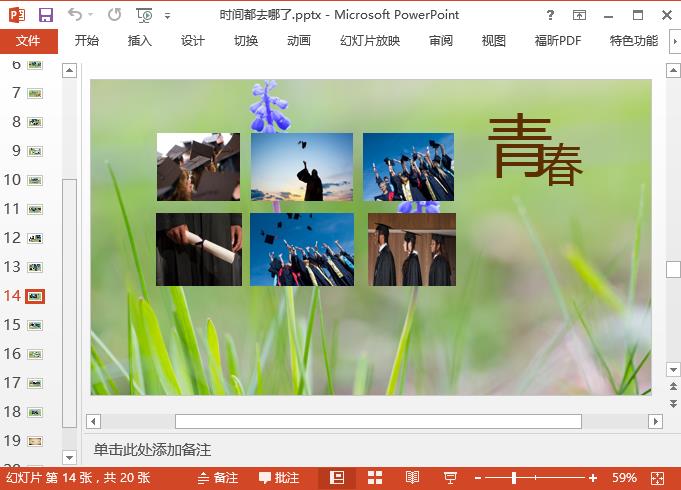The image size is (681, 490).
Task: Open the 插入 ribbon tab
Action: (140, 41)
